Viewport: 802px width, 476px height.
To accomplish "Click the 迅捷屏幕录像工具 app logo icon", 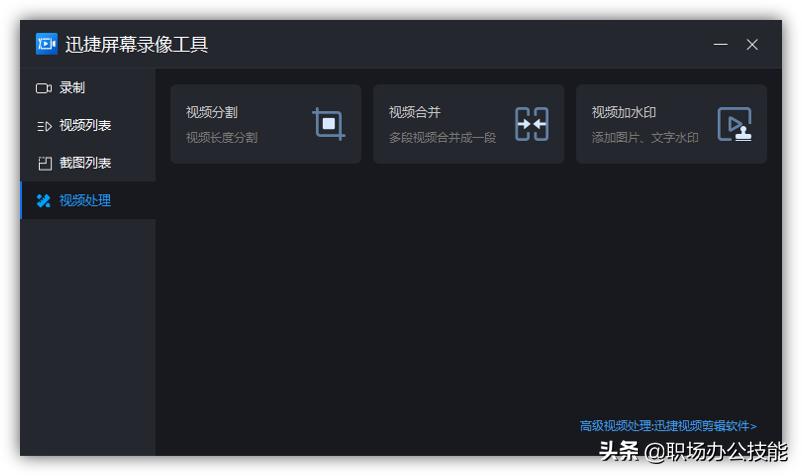I will [x=47, y=44].
